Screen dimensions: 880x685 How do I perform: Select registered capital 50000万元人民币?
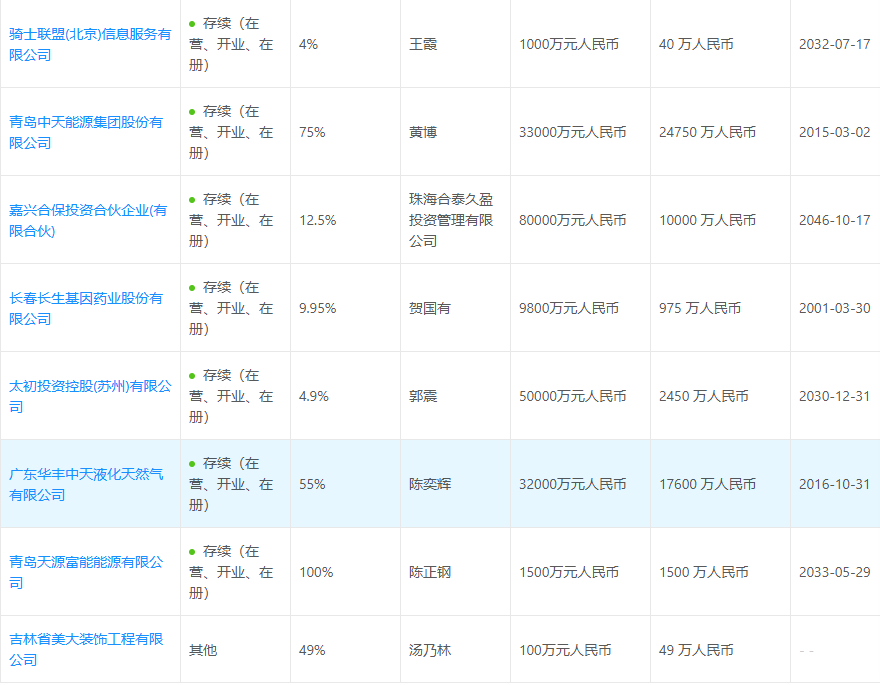(x=572, y=397)
